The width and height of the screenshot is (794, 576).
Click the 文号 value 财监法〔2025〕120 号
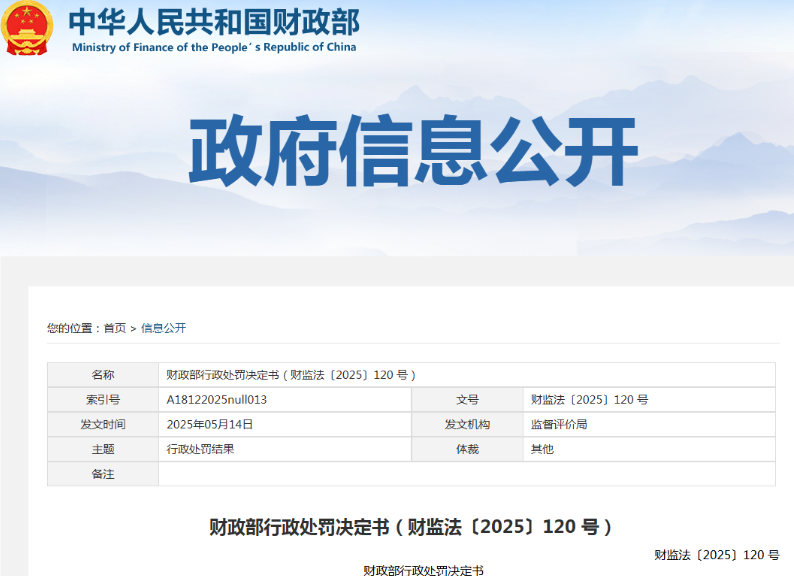[x=589, y=400]
